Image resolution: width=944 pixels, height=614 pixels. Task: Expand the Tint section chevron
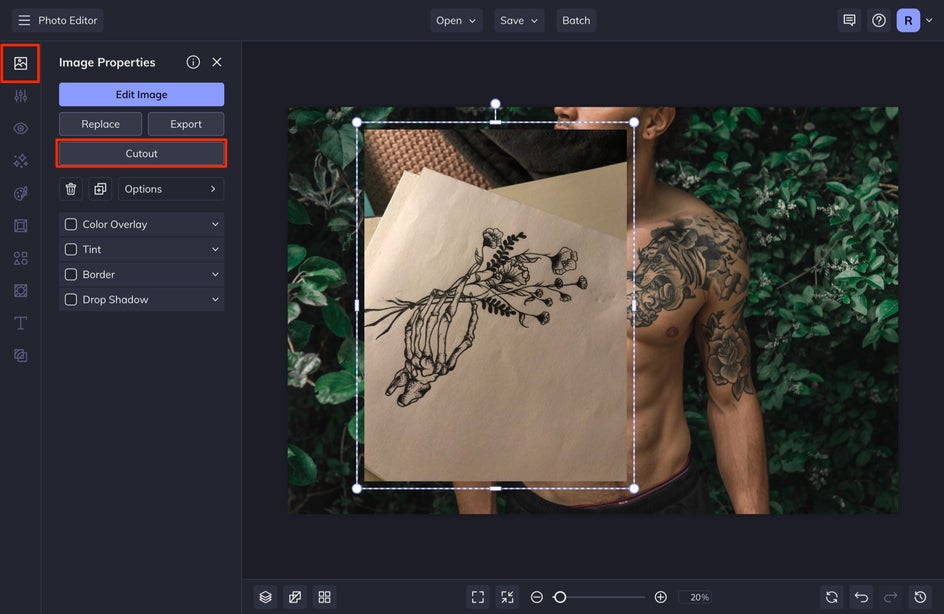[x=215, y=249]
